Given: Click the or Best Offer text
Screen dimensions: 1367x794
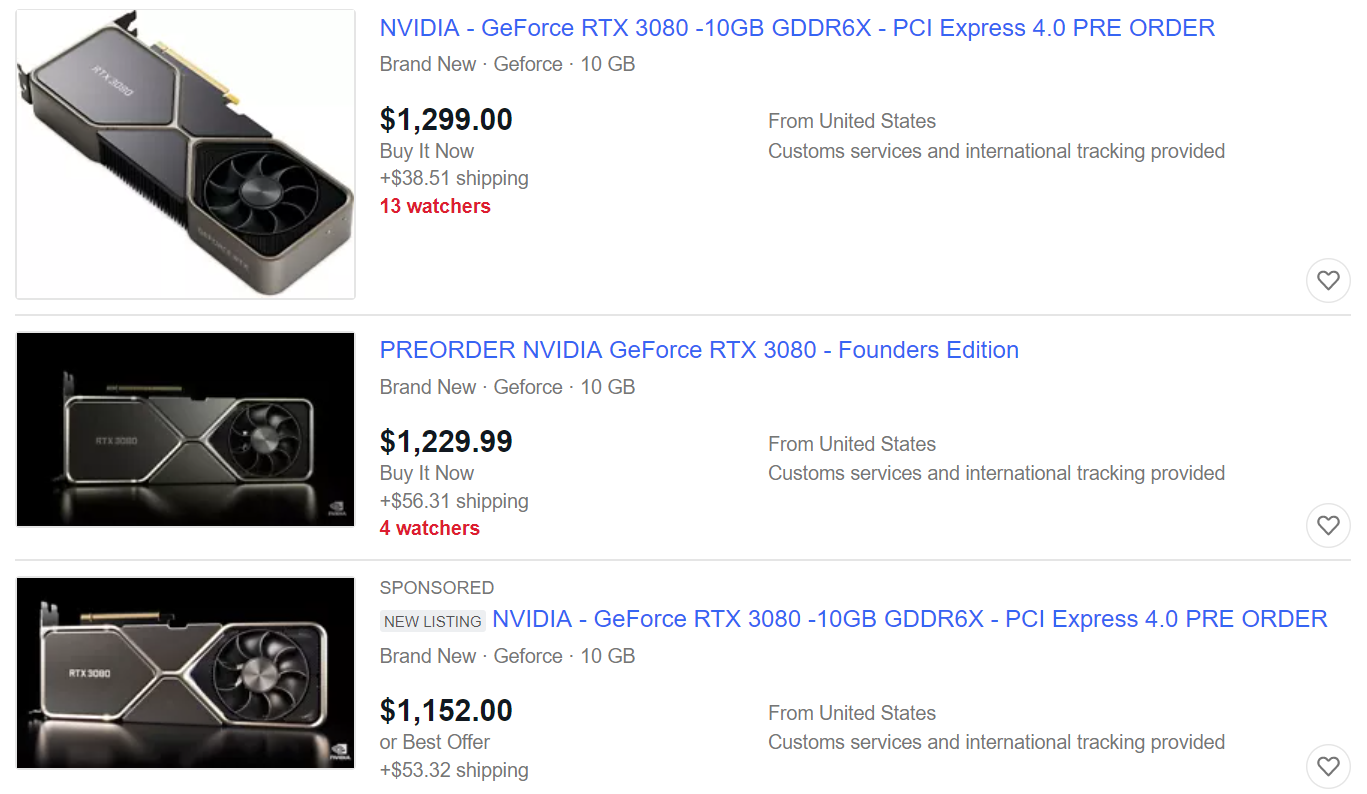Looking at the screenshot, I should tap(435, 742).
